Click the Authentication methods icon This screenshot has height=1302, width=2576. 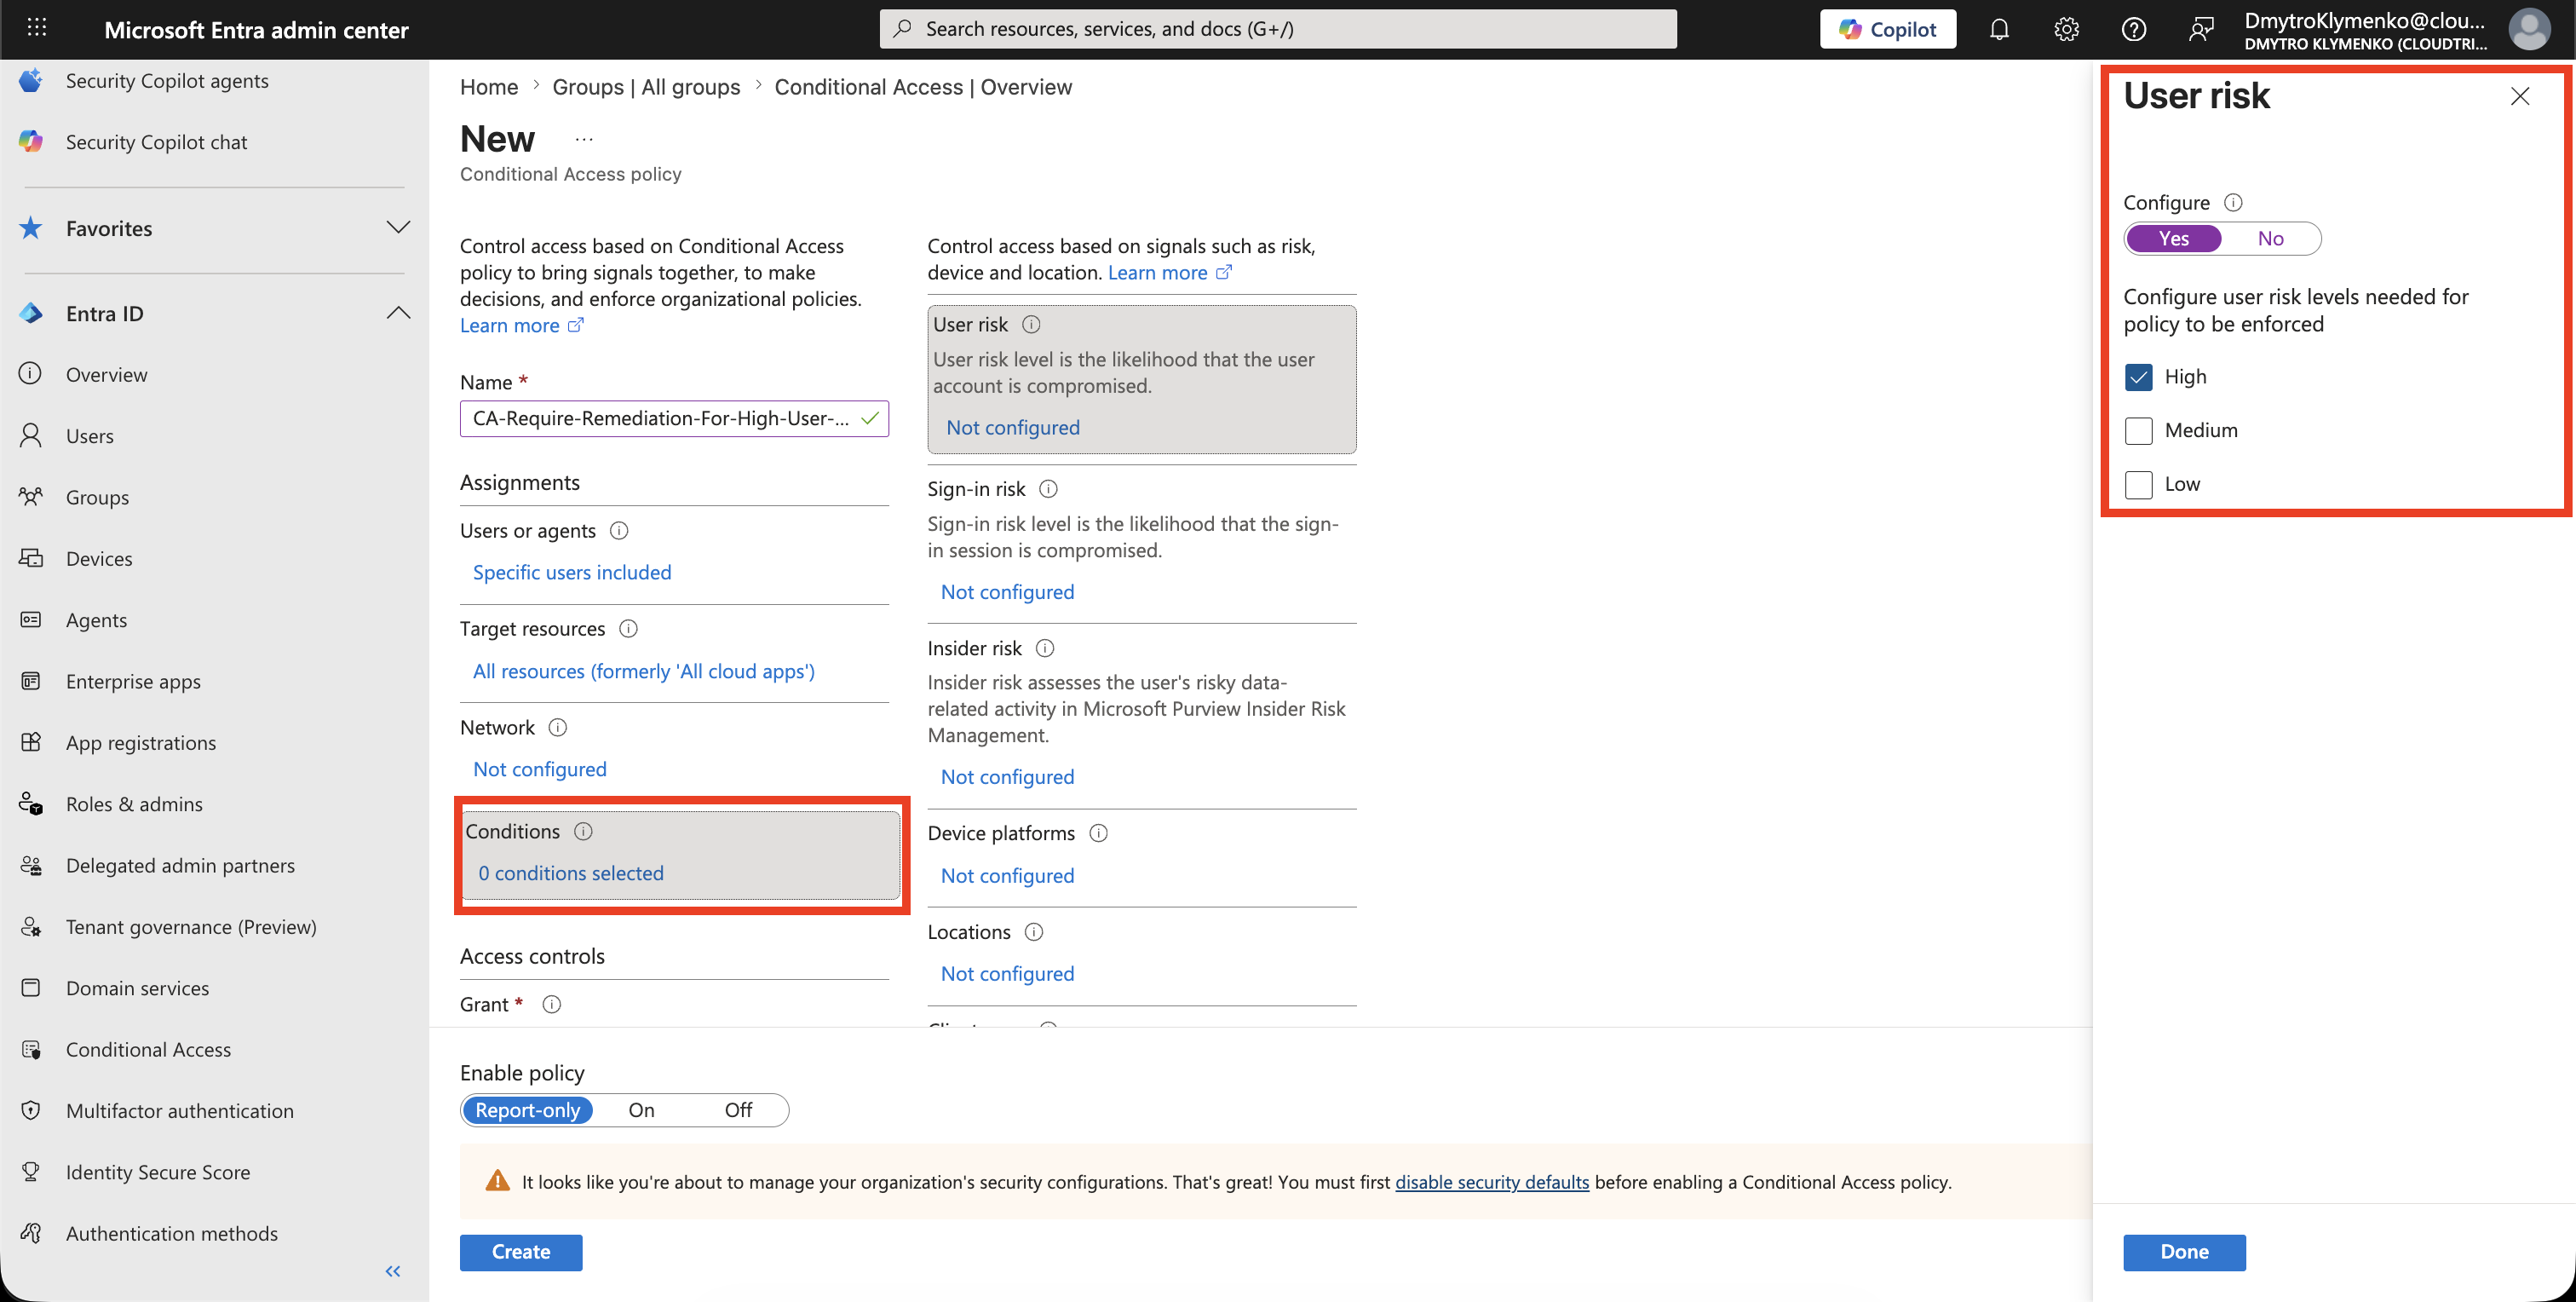[x=31, y=1233]
